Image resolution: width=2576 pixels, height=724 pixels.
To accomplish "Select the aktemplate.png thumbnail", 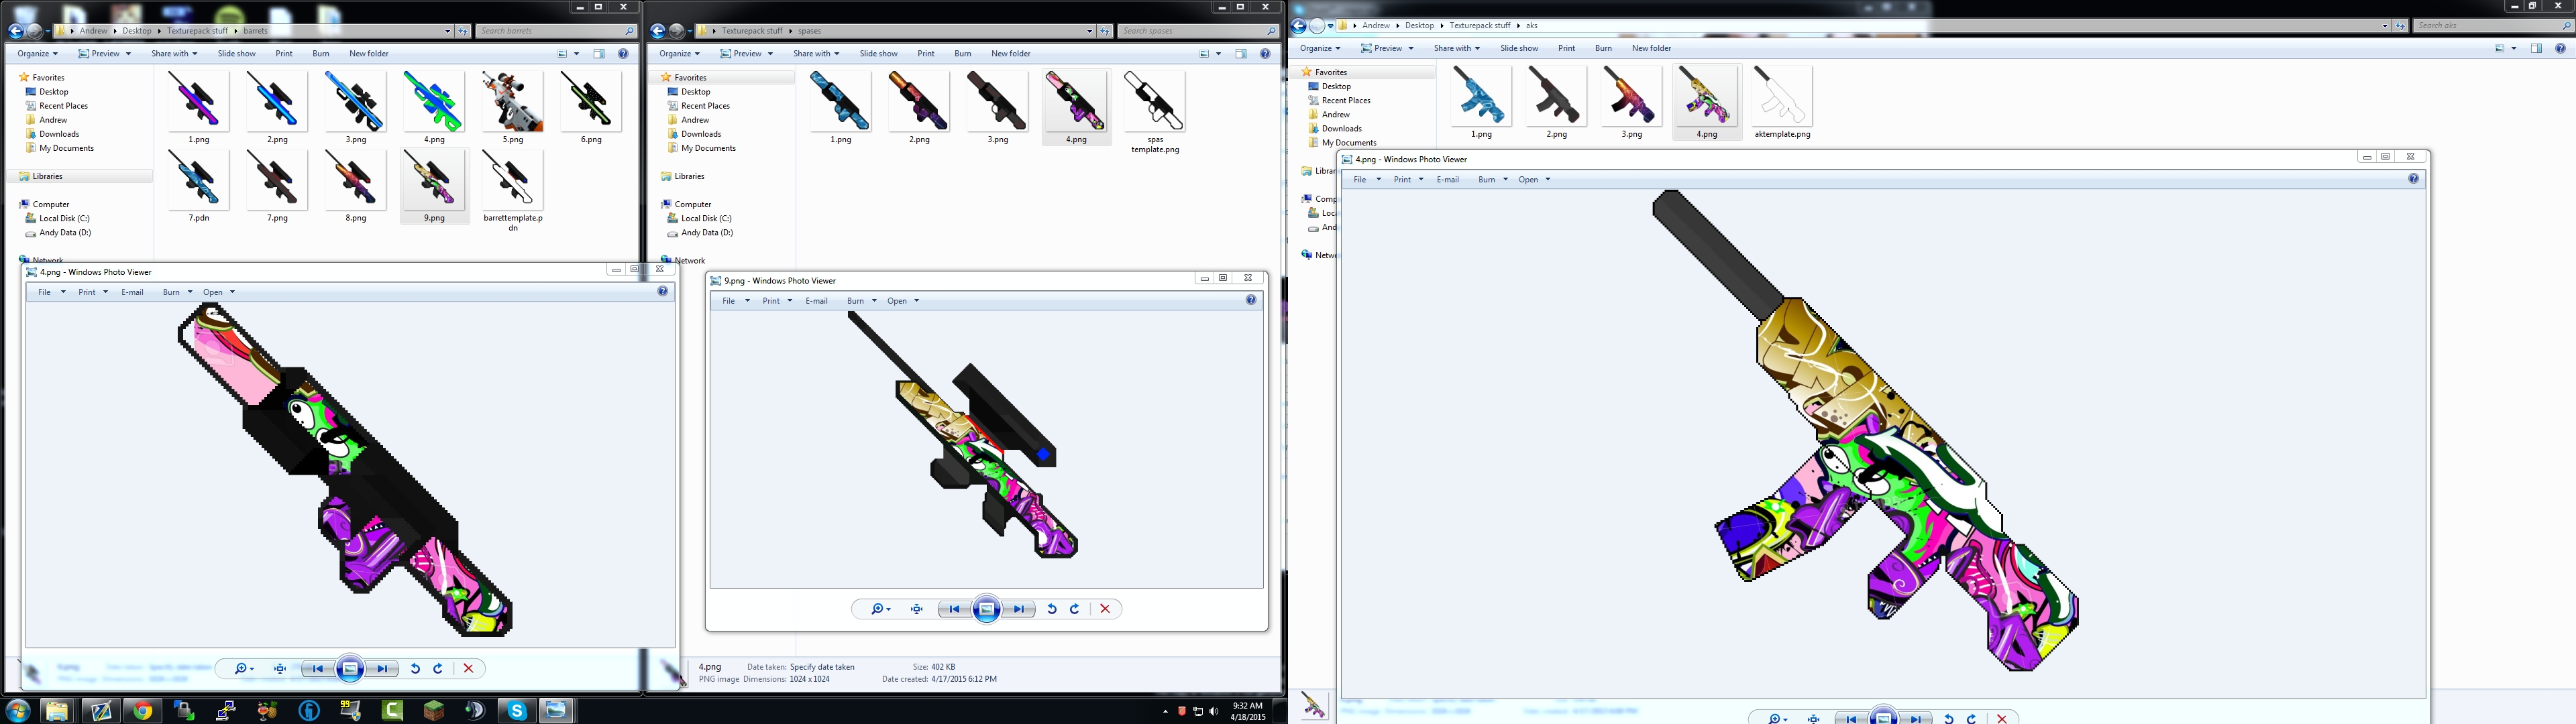I will point(1781,97).
